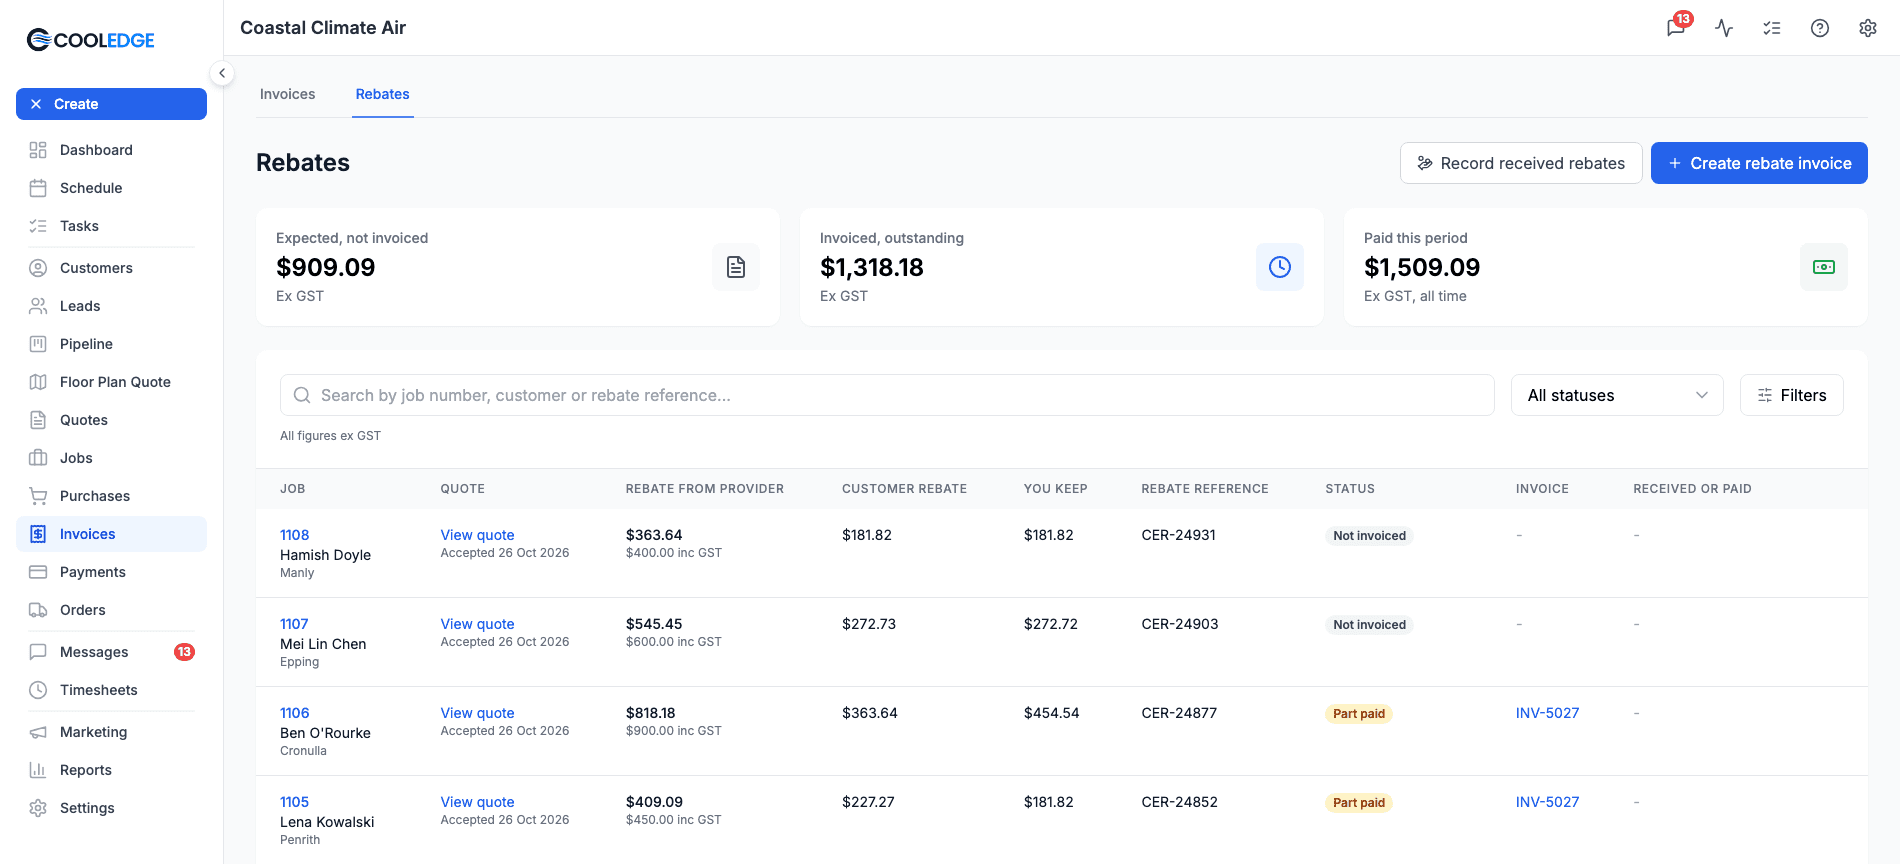Open the settings gear icon in header
Image resolution: width=1900 pixels, height=864 pixels.
coord(1868,28)
